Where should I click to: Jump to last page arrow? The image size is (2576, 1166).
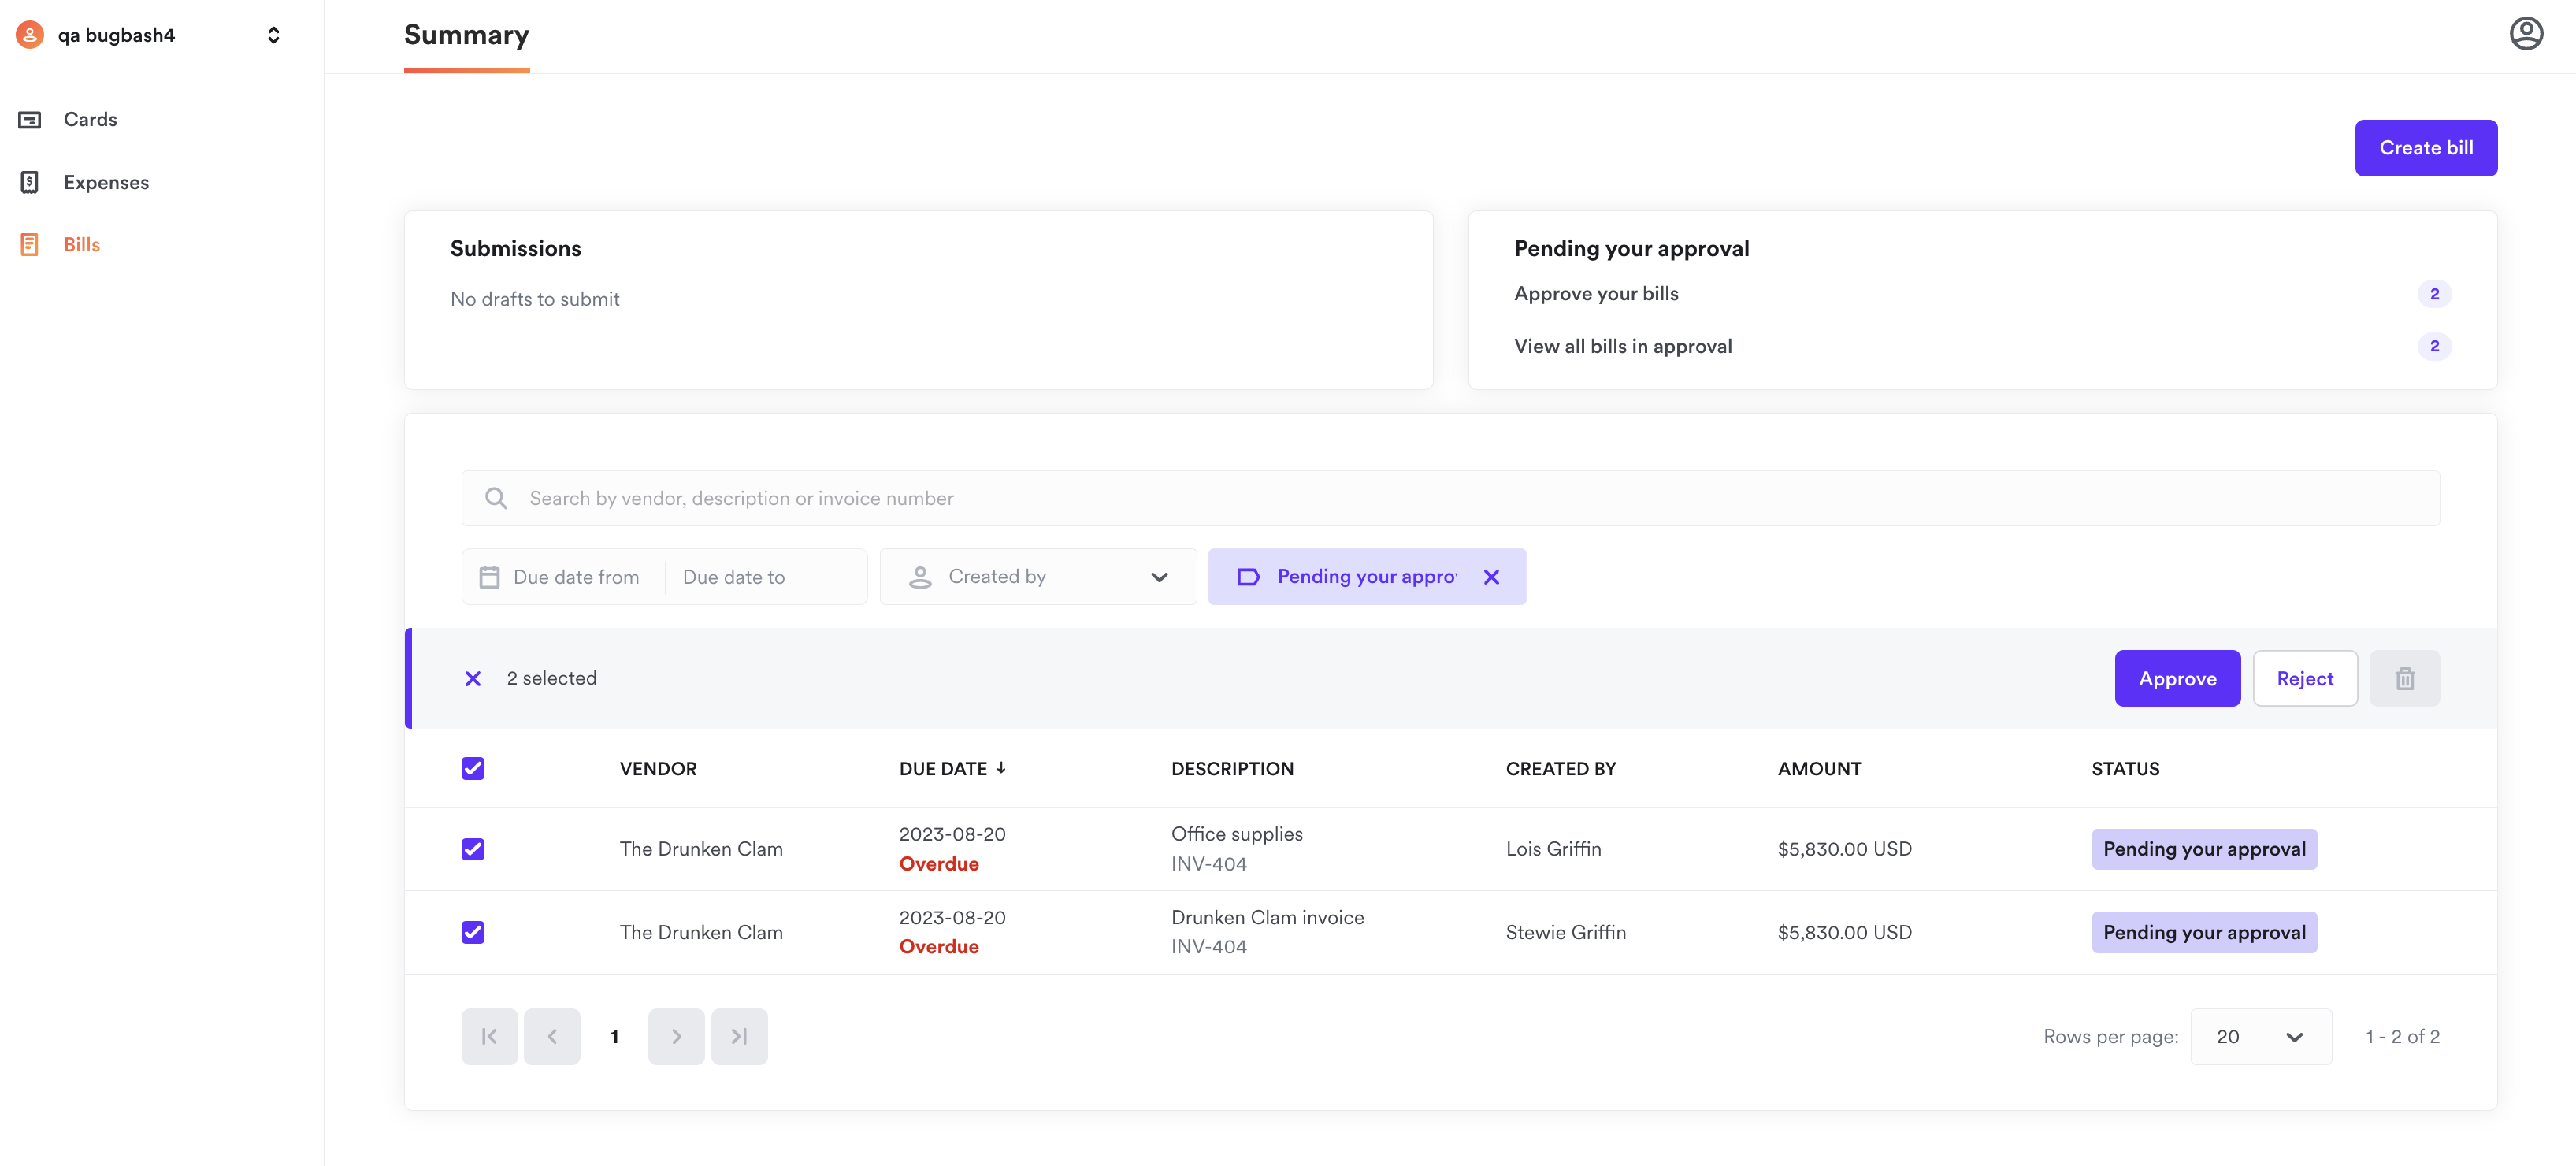[739, 1037]
